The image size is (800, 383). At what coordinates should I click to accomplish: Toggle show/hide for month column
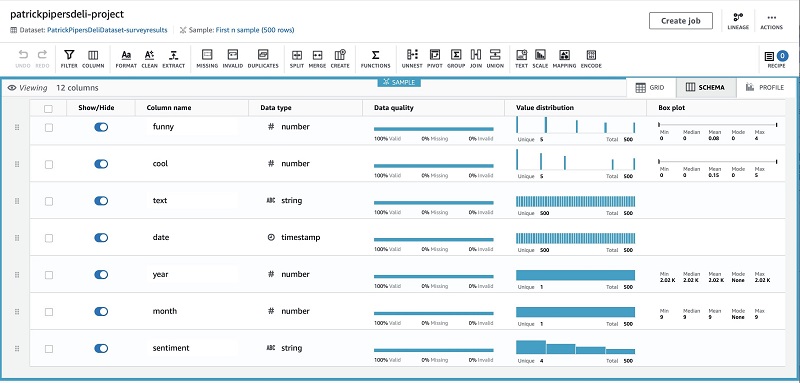click(101, 312)
